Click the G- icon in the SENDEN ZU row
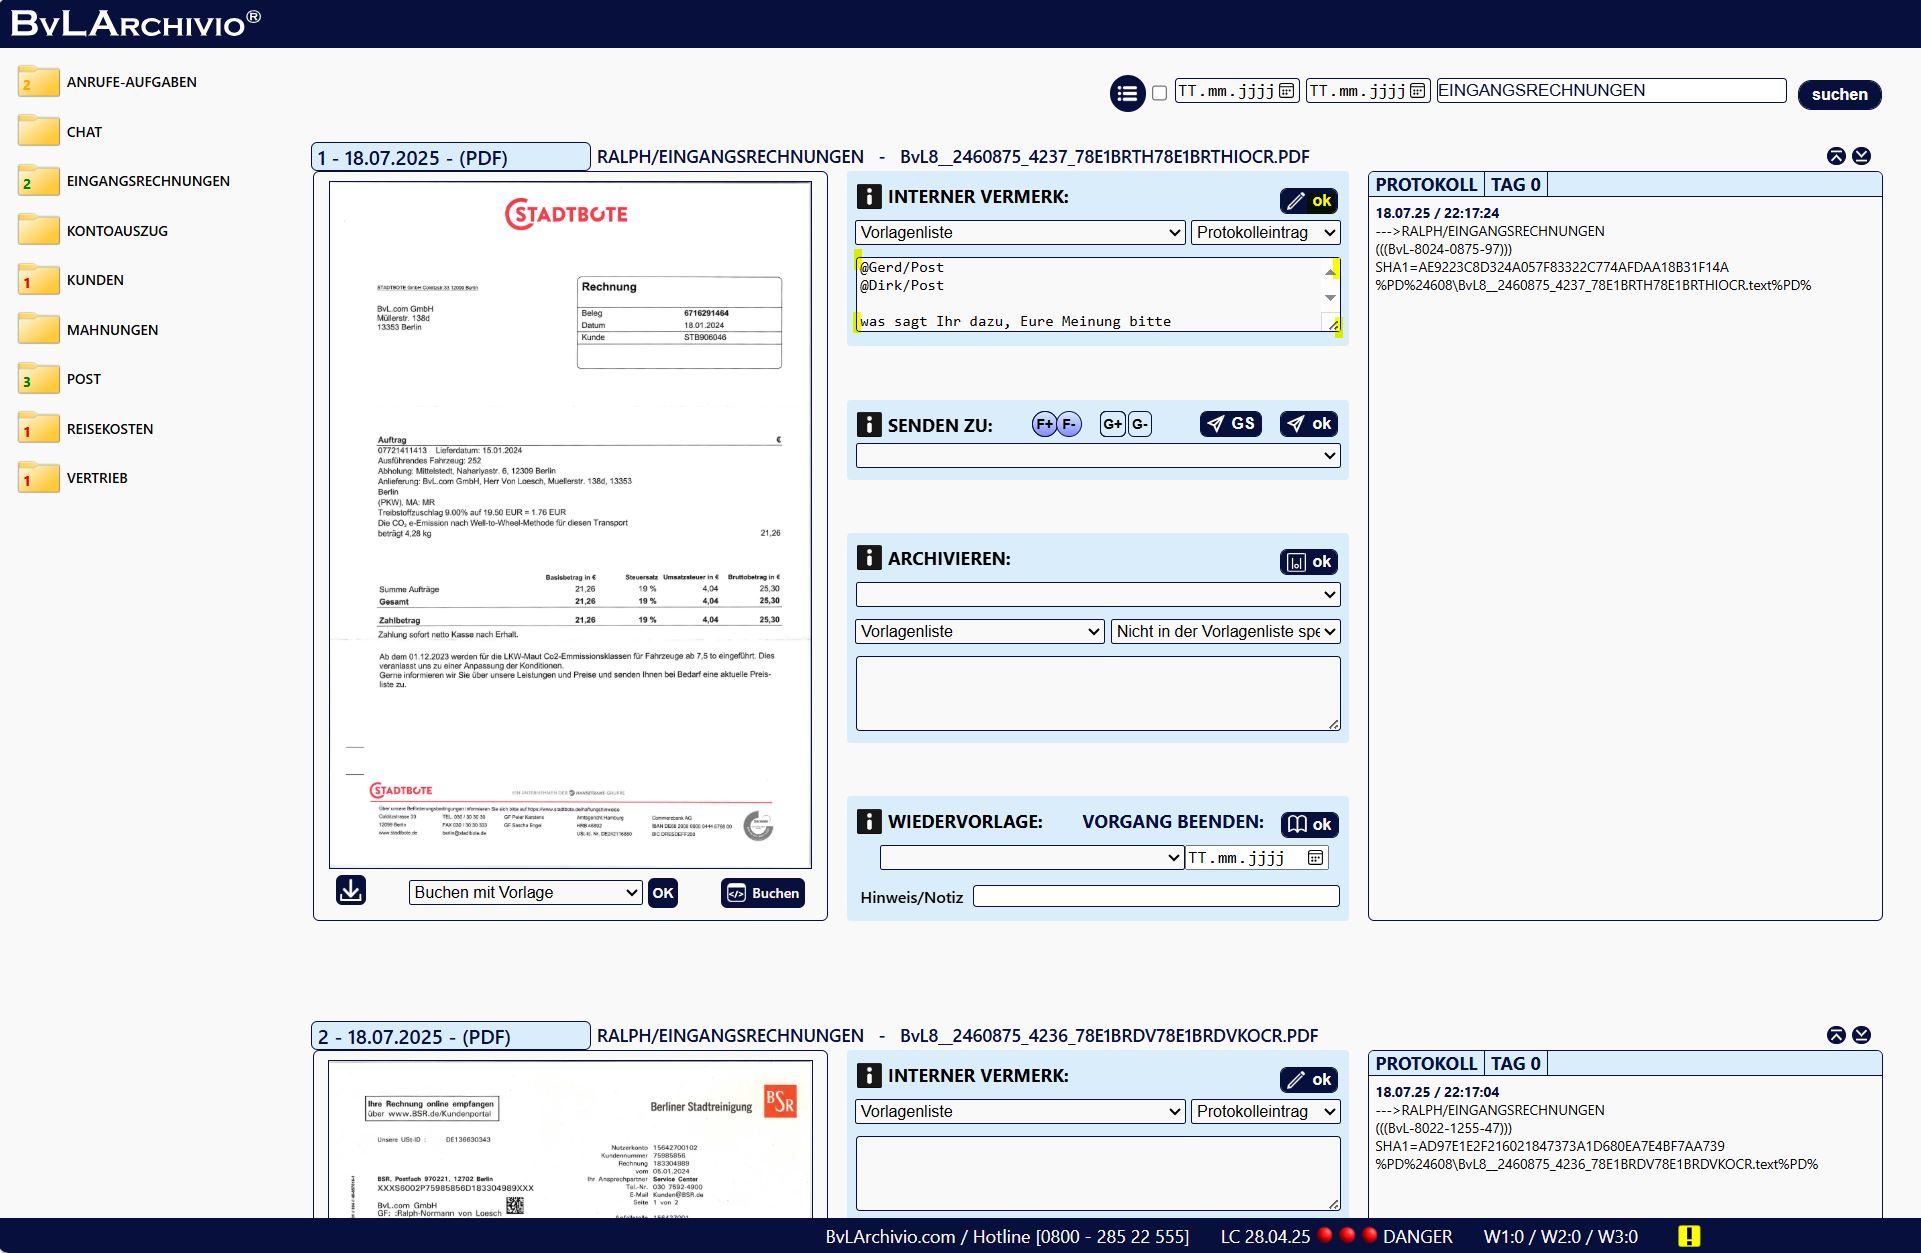 1140,424
